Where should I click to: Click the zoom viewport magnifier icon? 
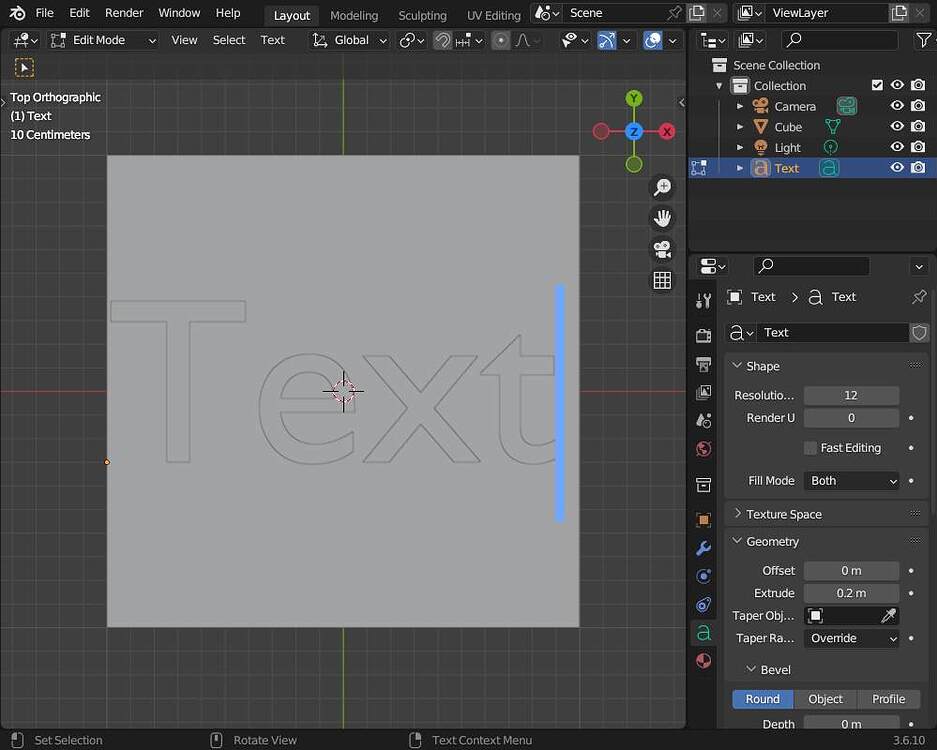pyautogui.click(x=662, y=188)
